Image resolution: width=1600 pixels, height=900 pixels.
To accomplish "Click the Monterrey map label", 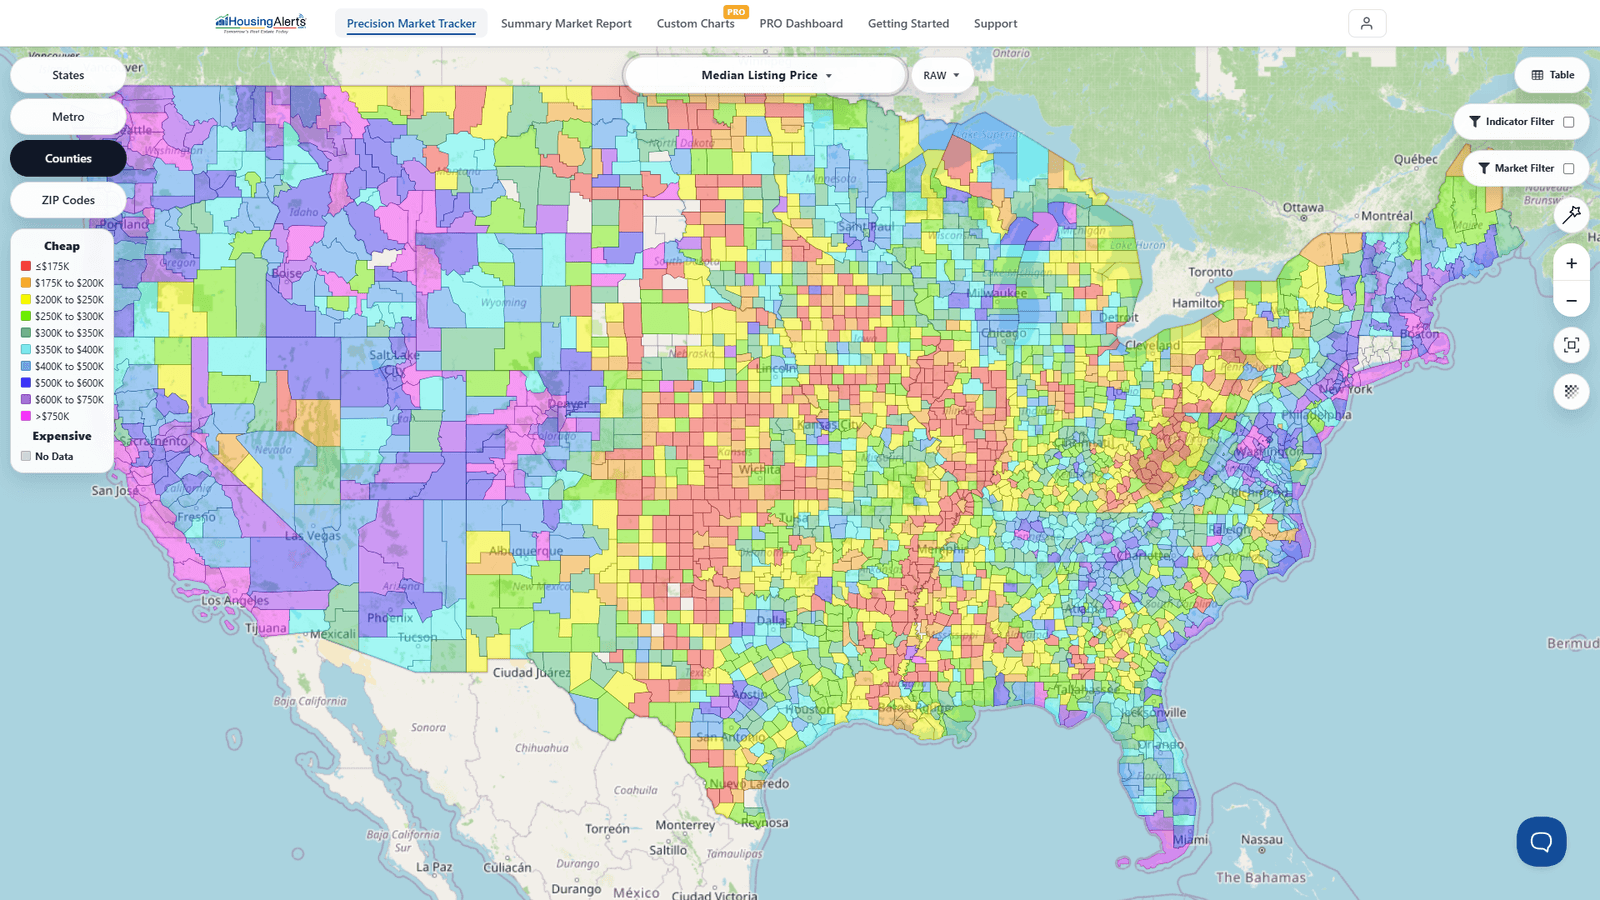I will coord(685,825).
